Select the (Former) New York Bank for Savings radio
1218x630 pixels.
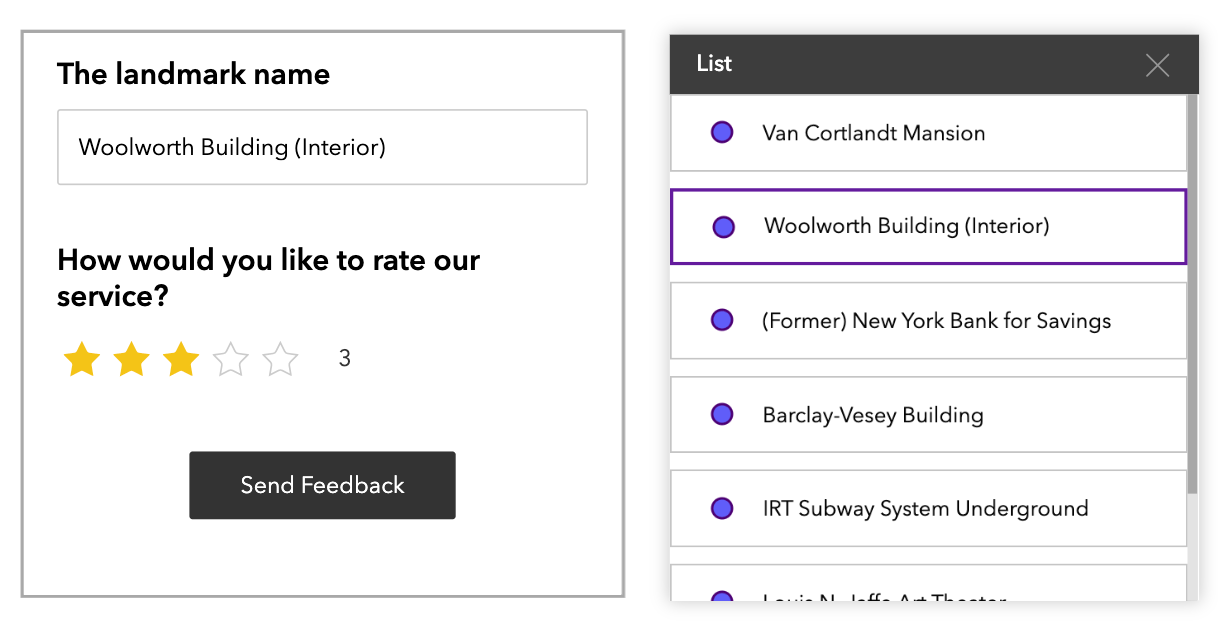(x=722, y=320)
